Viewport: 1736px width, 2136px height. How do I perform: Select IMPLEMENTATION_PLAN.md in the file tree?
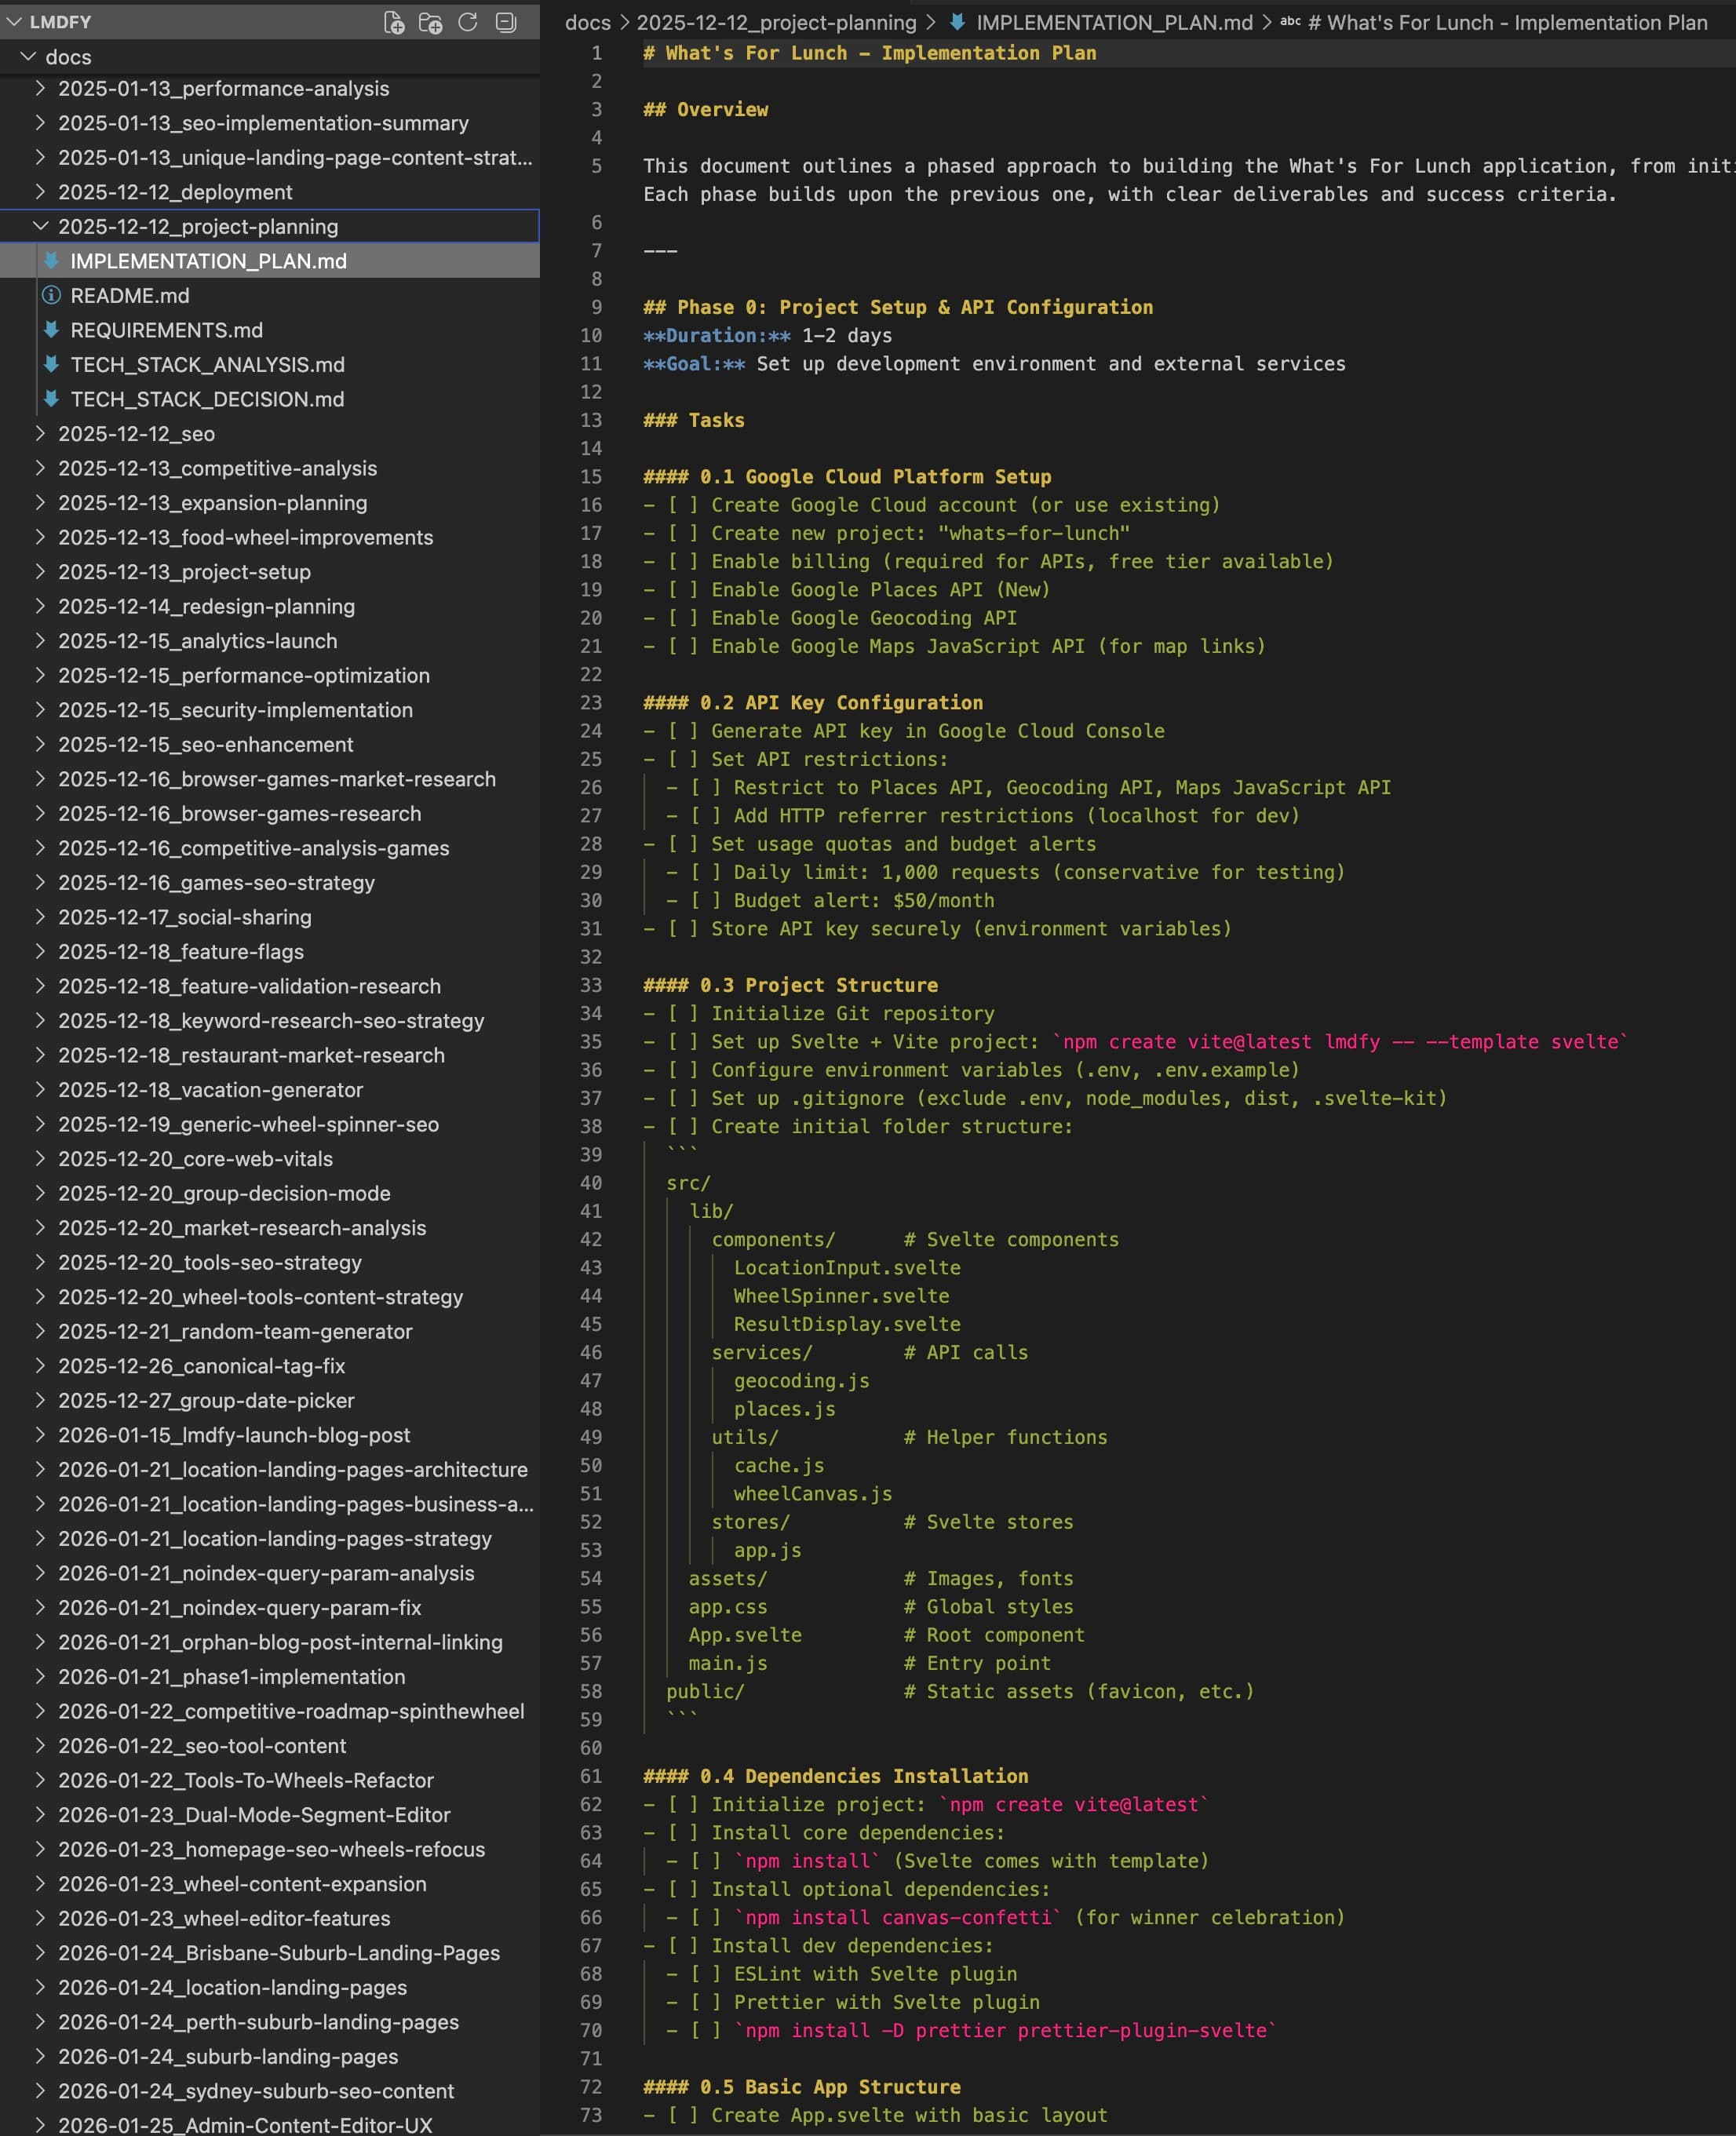tap(209, 261)
